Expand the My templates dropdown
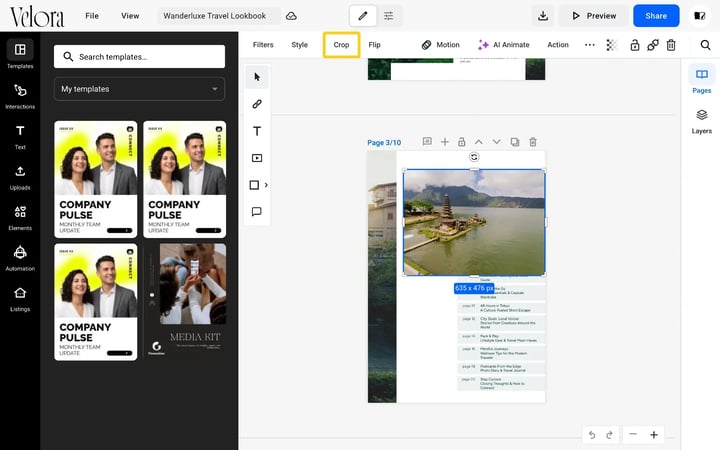The image size is (720, 450). (x=139, y=89)
